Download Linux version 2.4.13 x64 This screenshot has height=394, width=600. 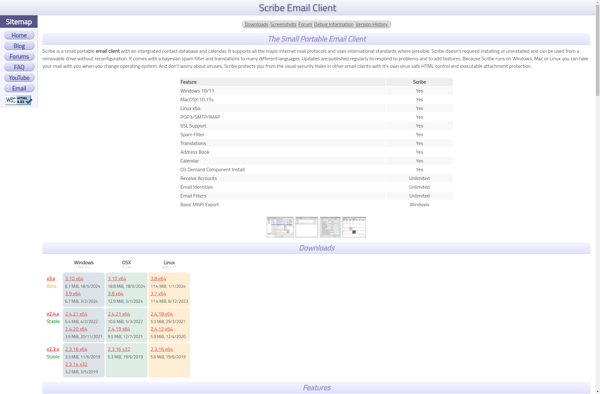(x=162, y=329)
